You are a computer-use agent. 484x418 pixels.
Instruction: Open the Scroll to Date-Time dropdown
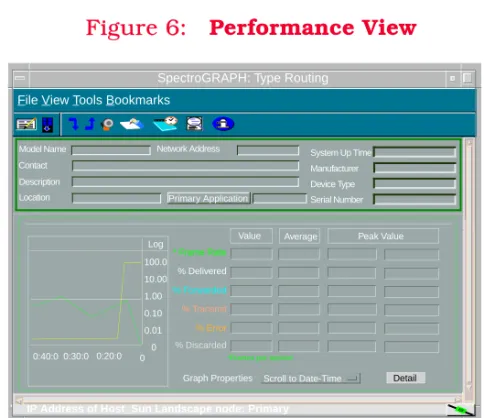pyautogui.click(x=311, y=378)
